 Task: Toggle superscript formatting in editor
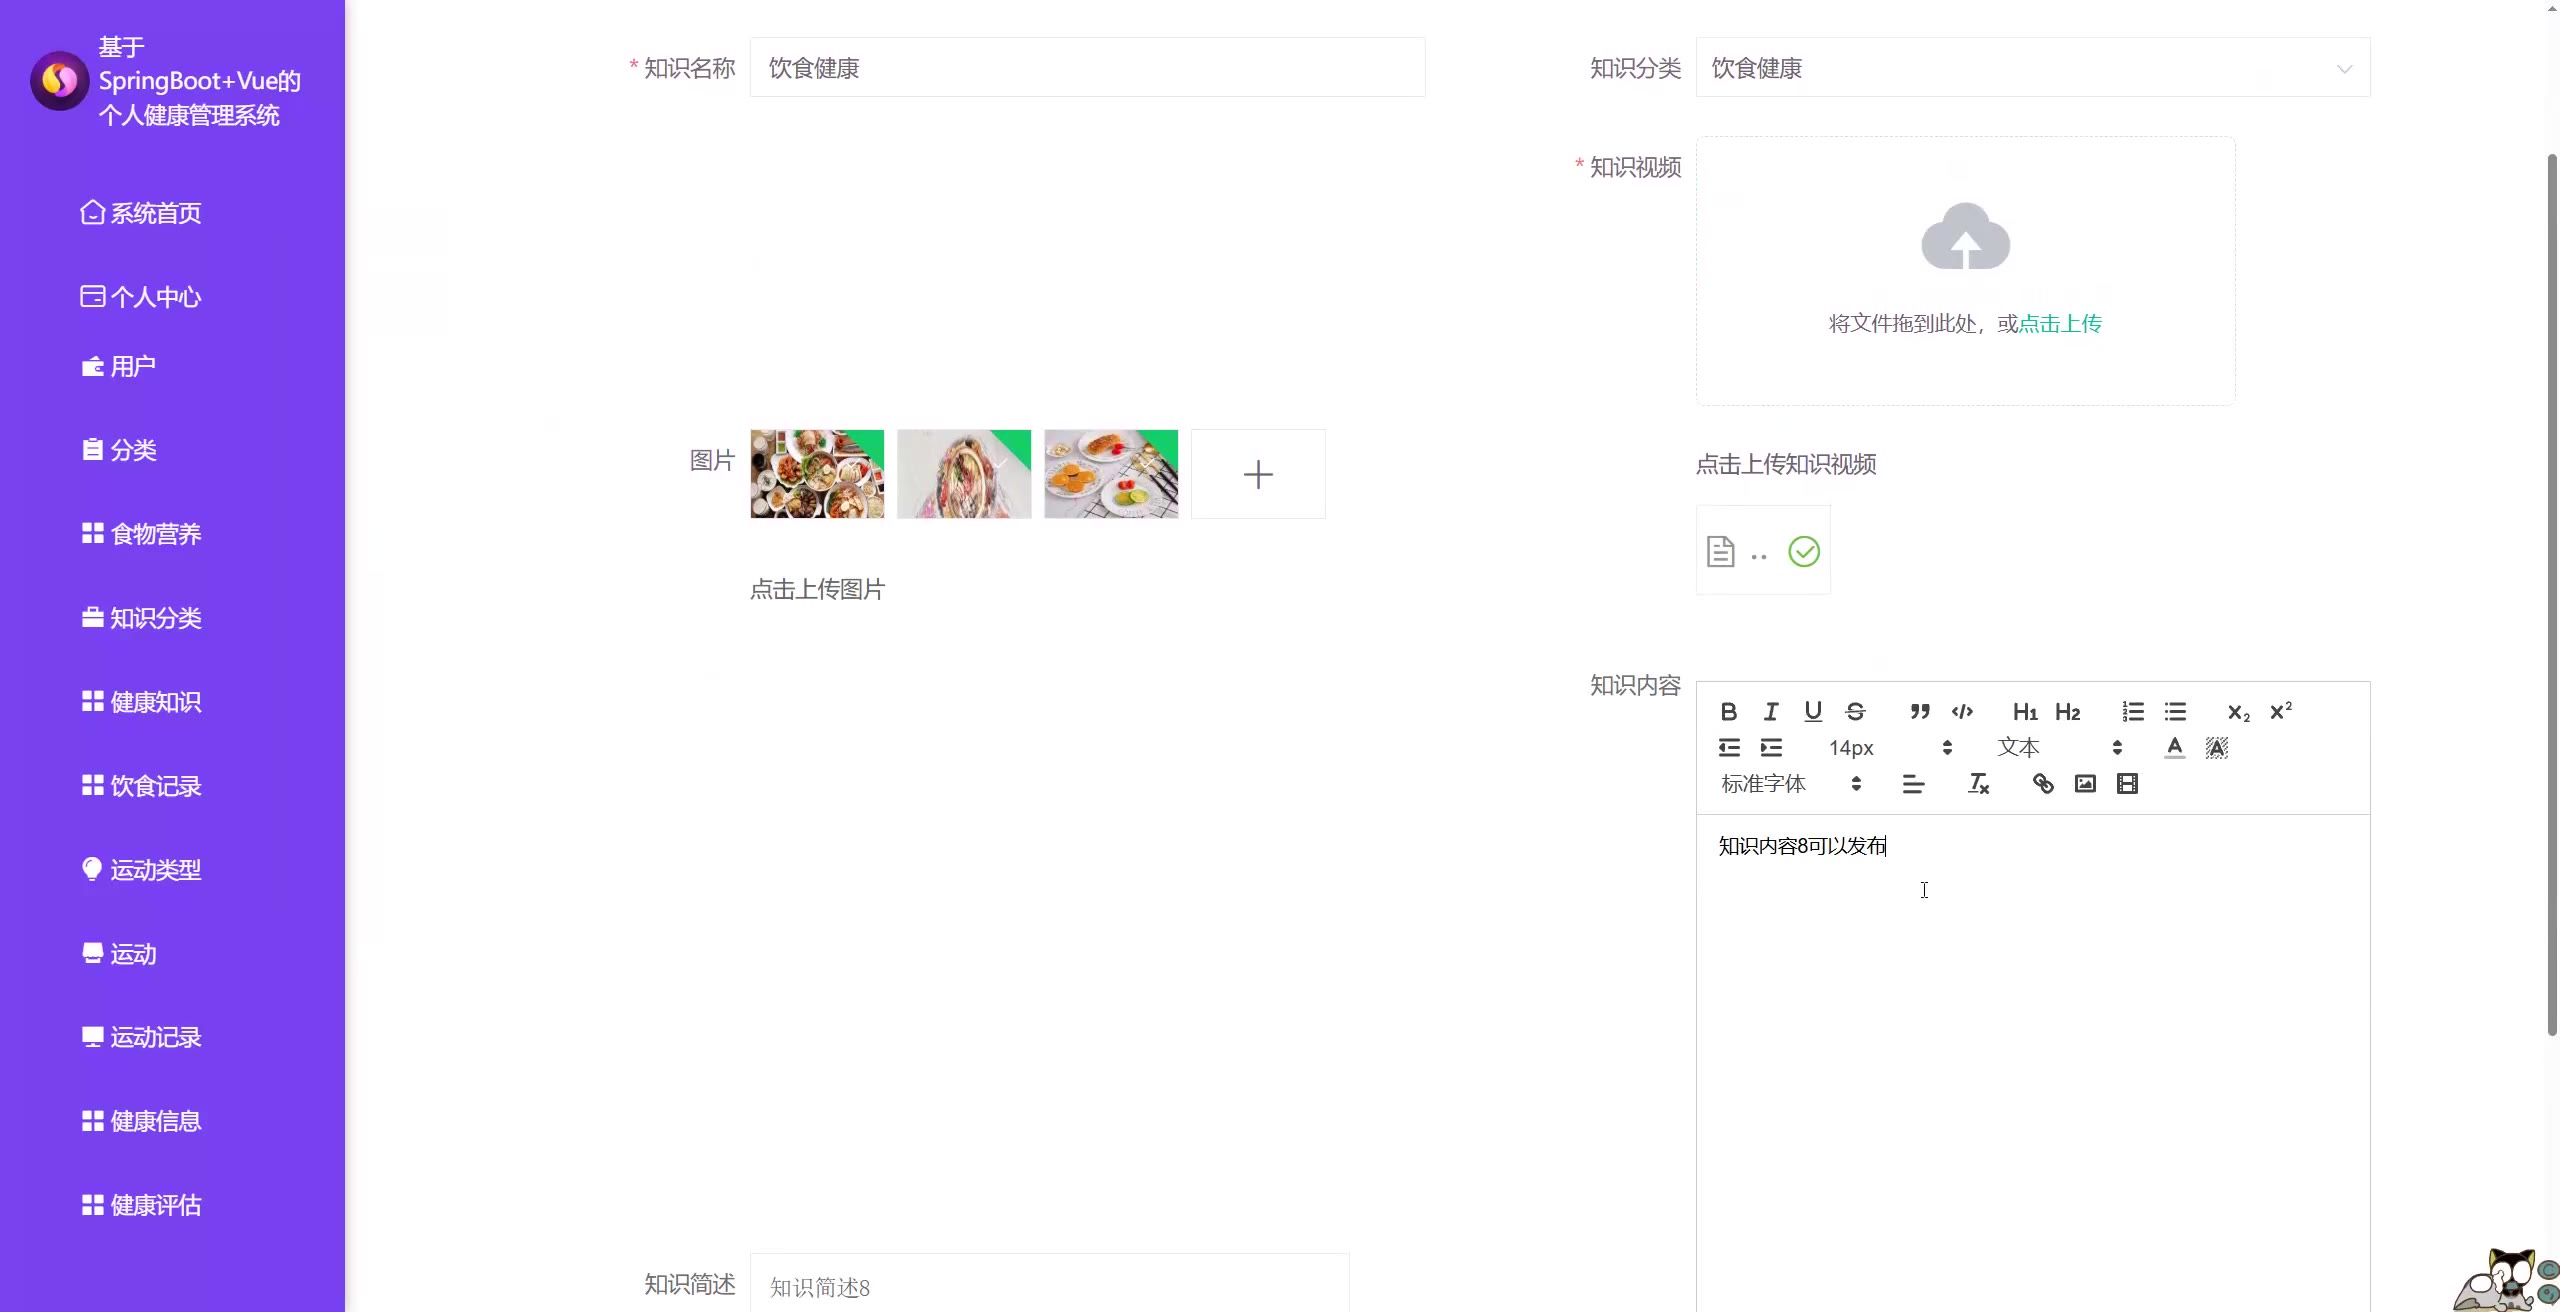point(2281,711)
